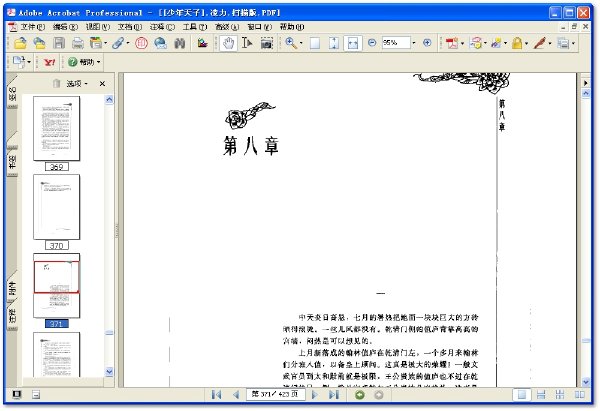
Task: Click the Open file folder icon
Action: [x=20, y=43]
